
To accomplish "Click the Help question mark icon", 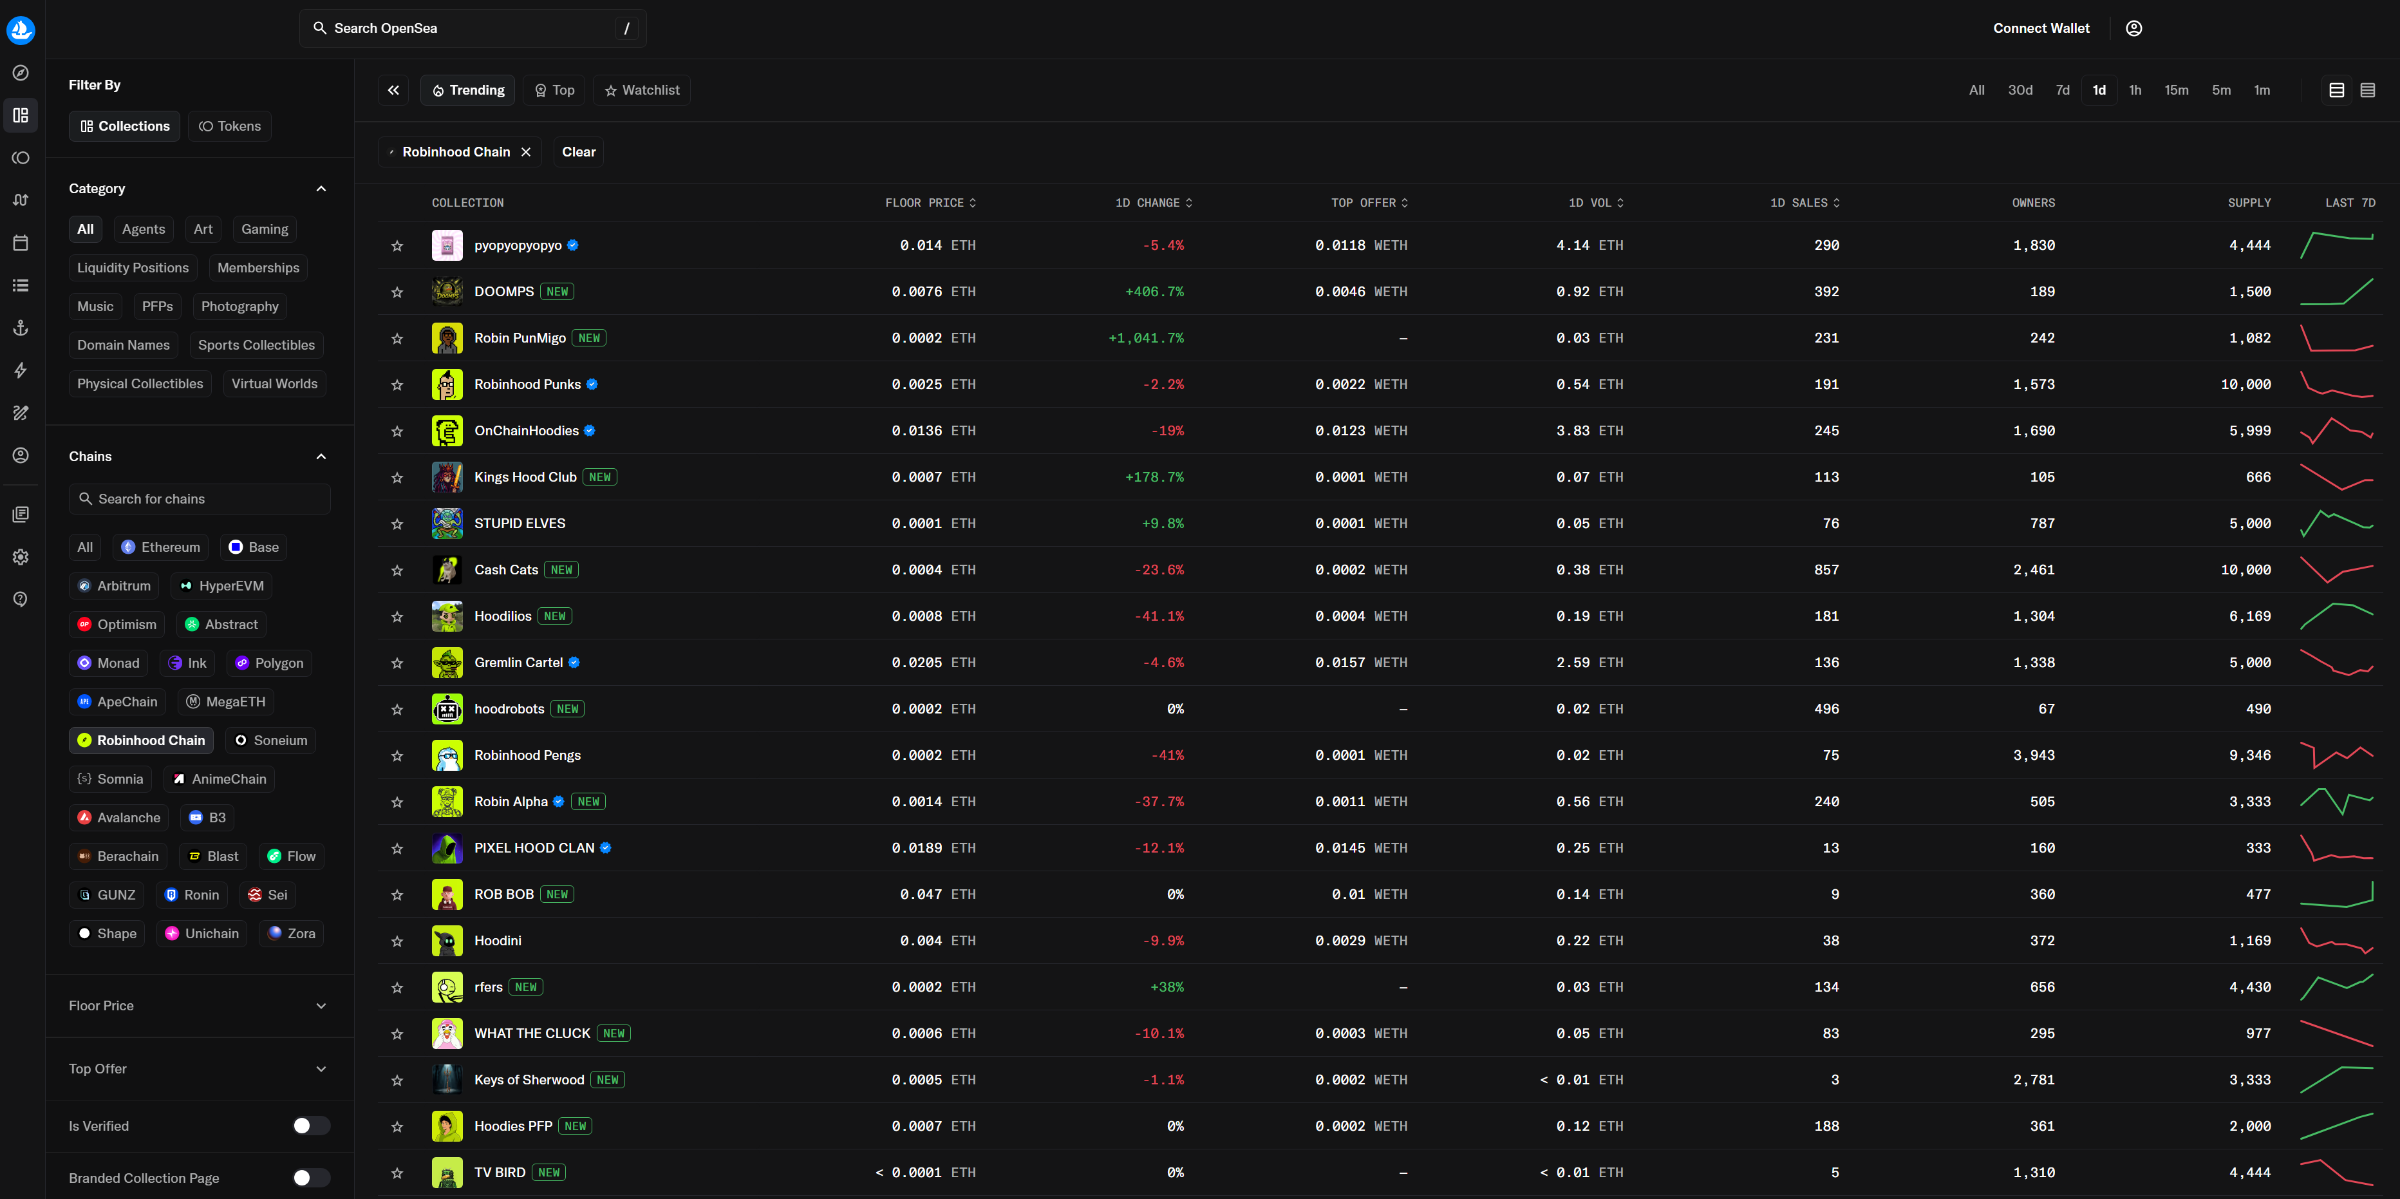I will (x=21, y=599).
